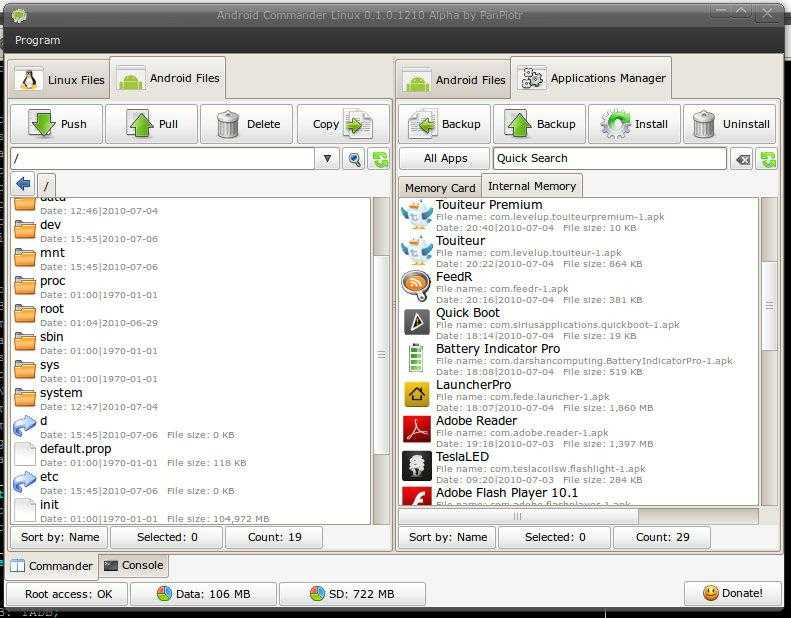This screenshot has width=791, height=618.
Task: Click the Delete trash can button
Action: click(x=247, y=124)
